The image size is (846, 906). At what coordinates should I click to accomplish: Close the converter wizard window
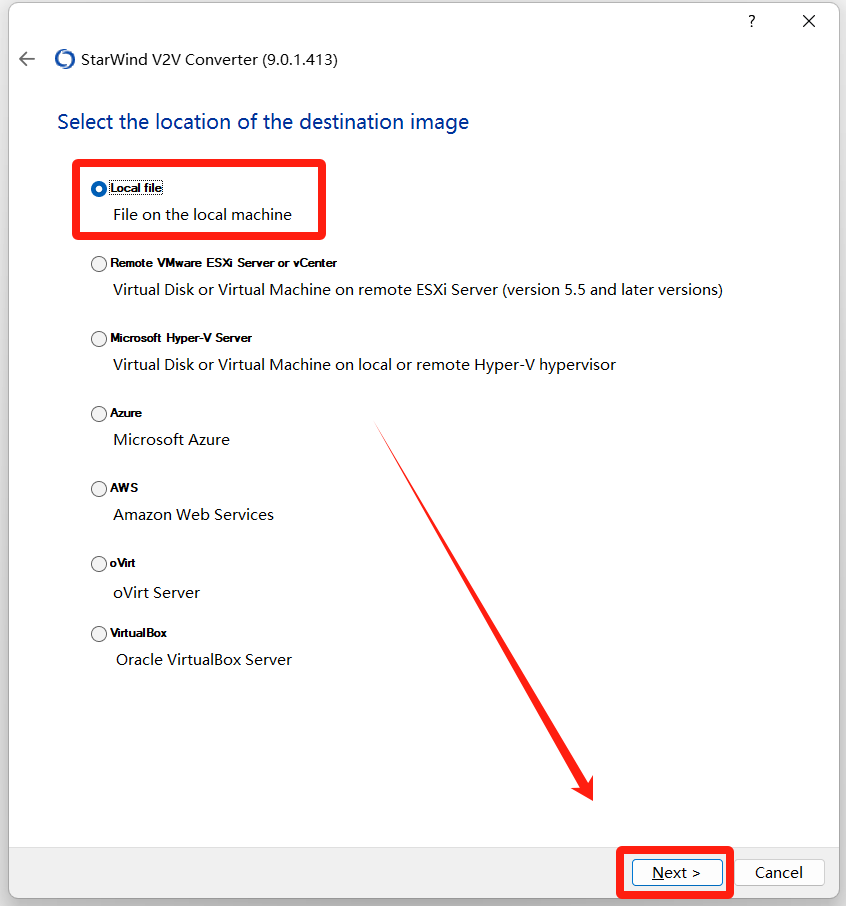coord(809,21)
